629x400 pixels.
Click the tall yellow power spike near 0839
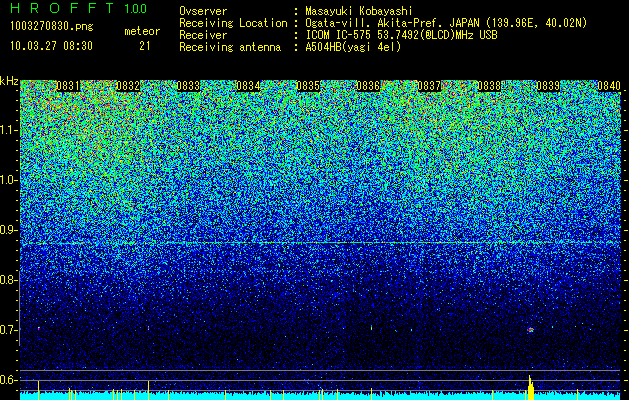coord(530,388)
